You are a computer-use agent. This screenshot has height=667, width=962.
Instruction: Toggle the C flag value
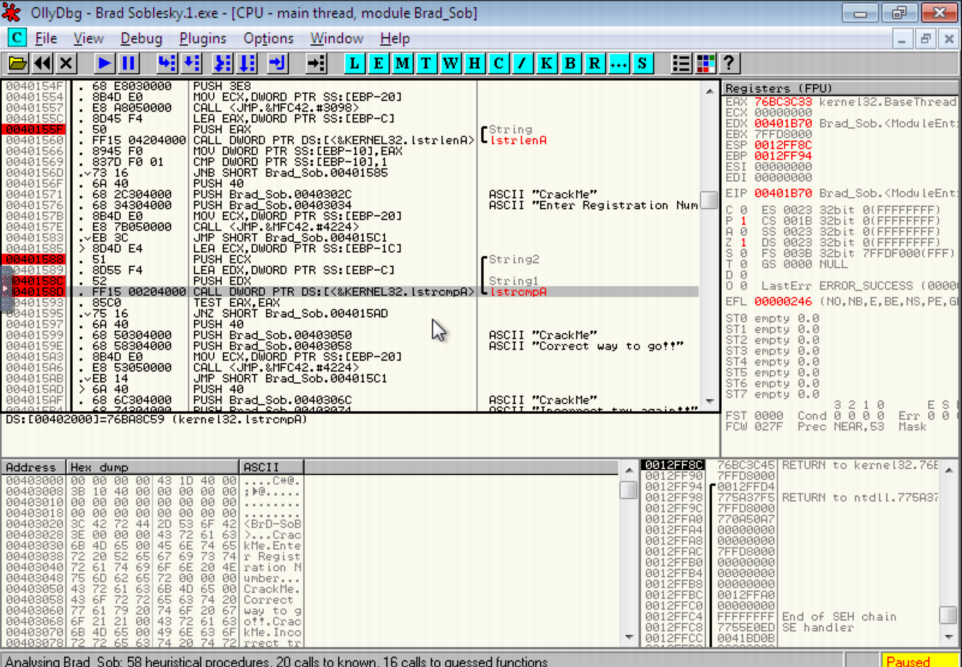click(x=744, y=210)
